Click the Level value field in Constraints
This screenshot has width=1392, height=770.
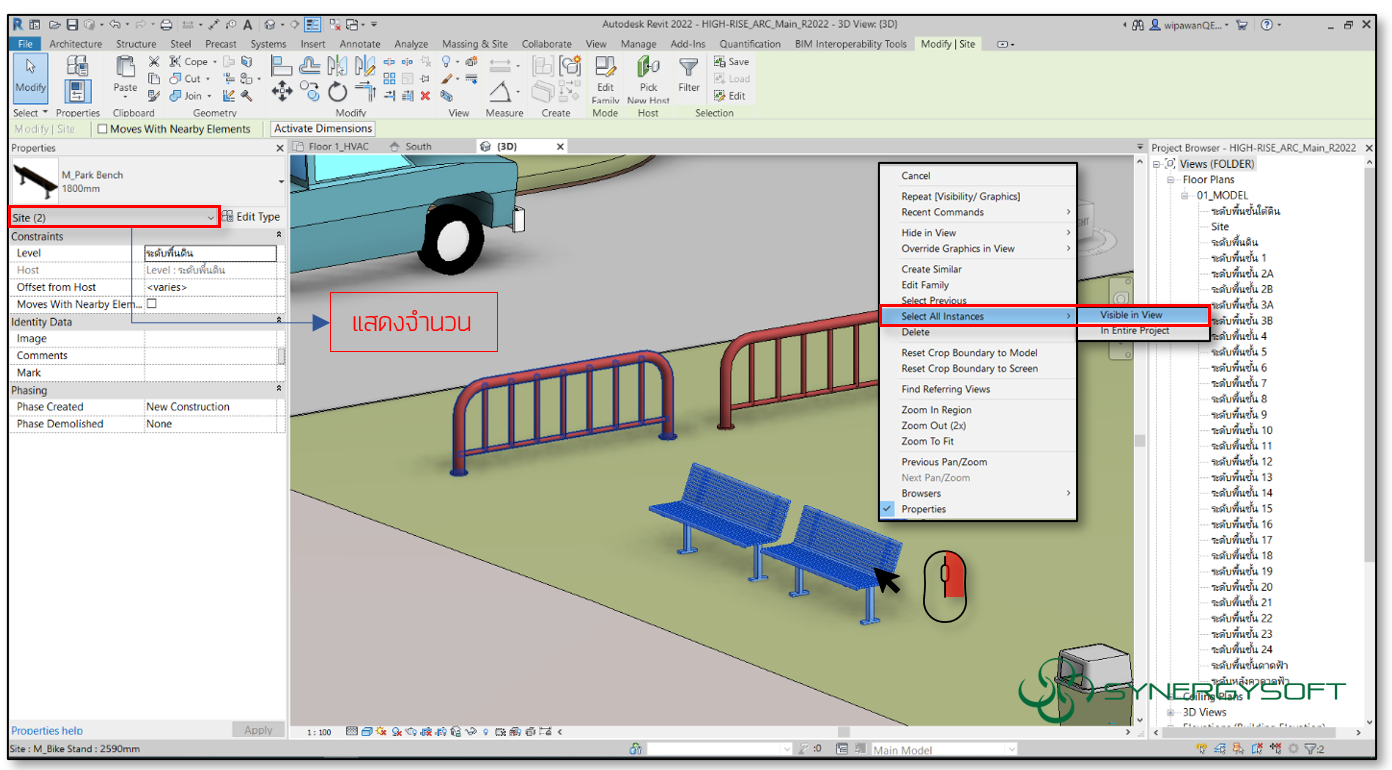click(210, 253)
